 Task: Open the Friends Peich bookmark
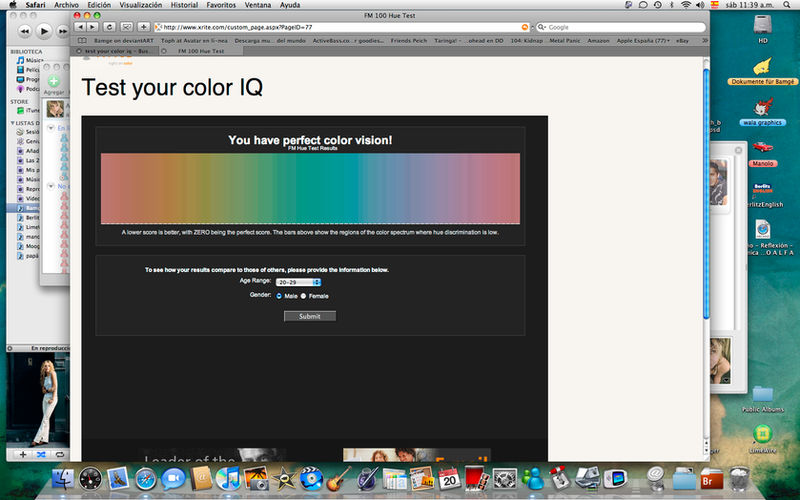[409, 40]
